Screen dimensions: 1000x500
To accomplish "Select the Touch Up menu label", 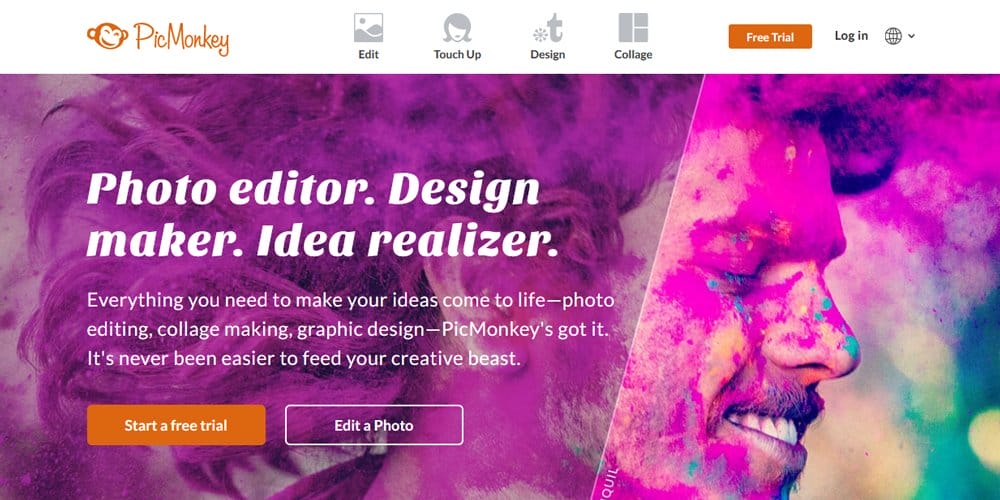I will (x=457, y=55).
